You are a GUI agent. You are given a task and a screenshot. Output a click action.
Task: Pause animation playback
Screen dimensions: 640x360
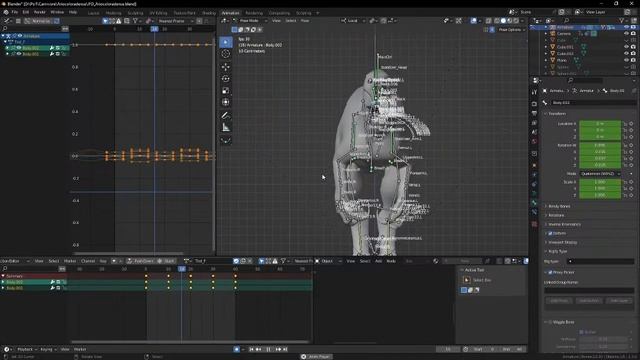pos(268,349)
